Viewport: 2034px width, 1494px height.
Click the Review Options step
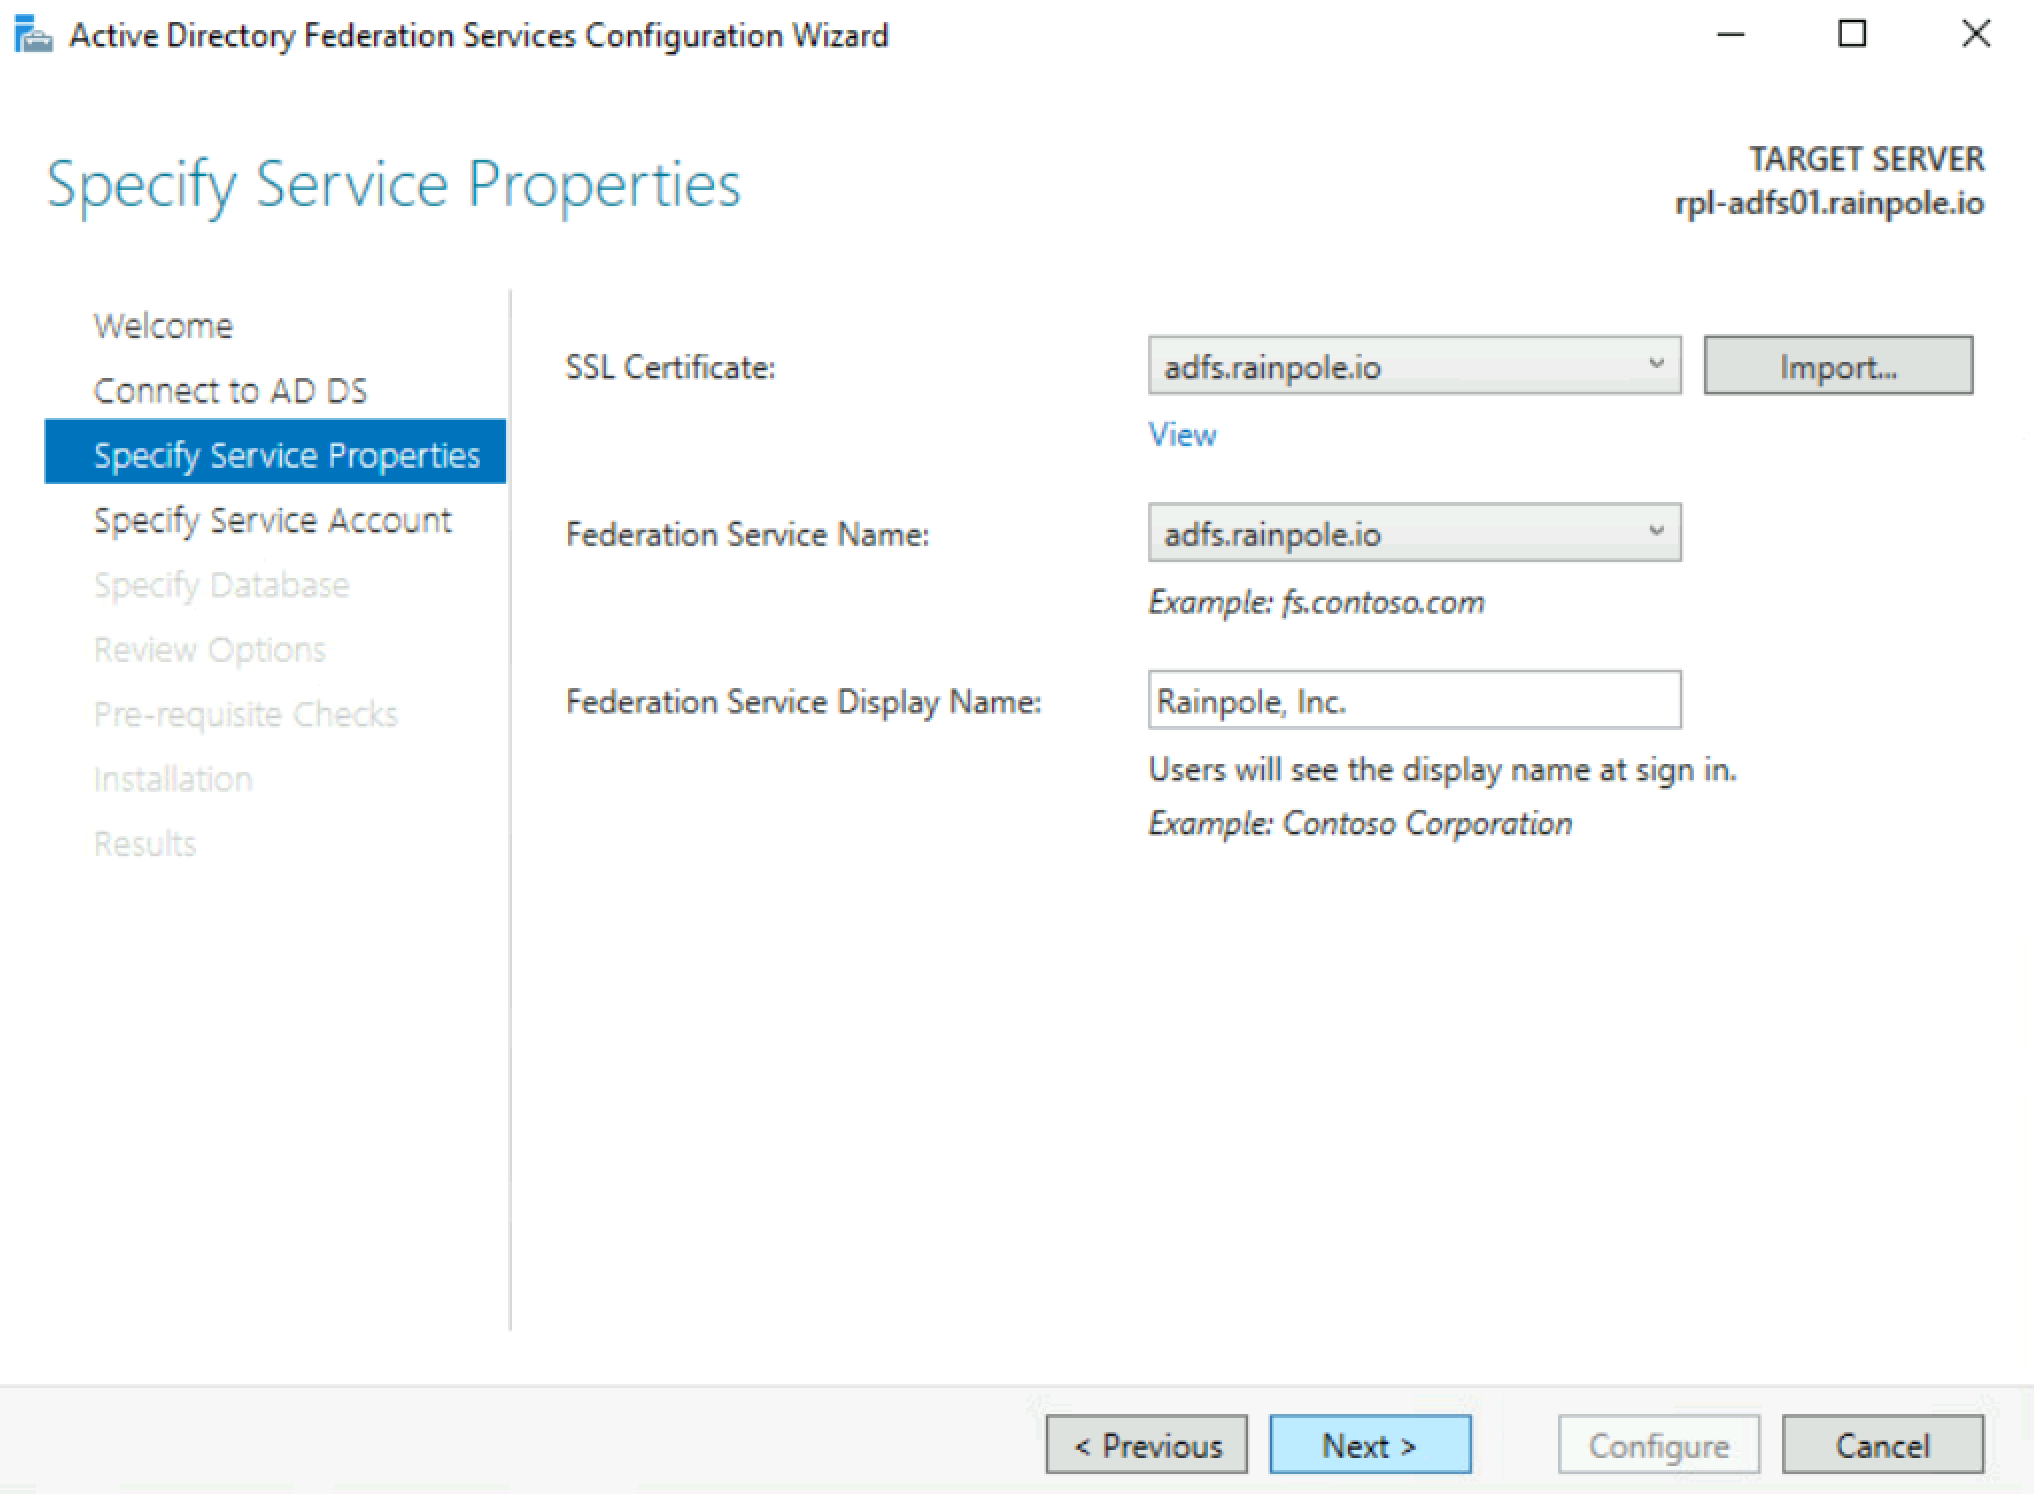tap(209, 650)
